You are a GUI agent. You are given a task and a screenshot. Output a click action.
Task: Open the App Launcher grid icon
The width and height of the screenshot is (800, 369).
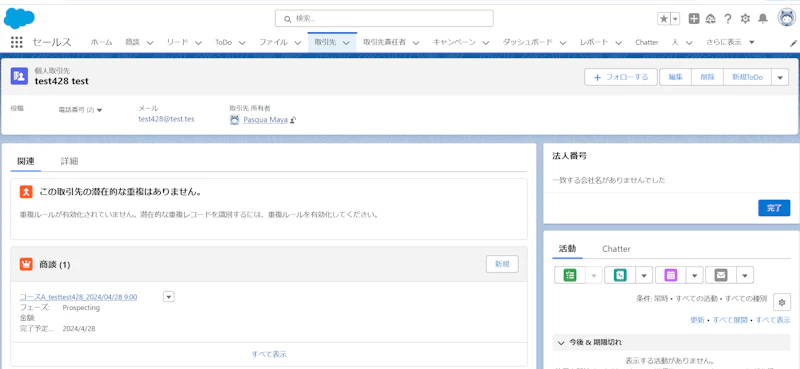(x=17, y=42)
